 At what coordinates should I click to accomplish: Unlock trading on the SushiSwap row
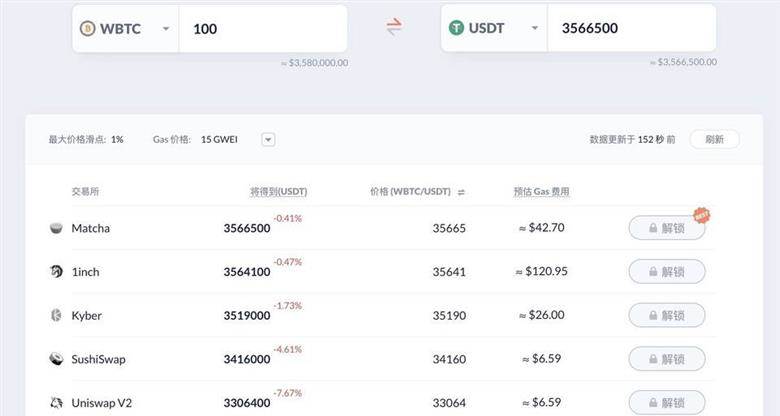click(x=667, y=359)
